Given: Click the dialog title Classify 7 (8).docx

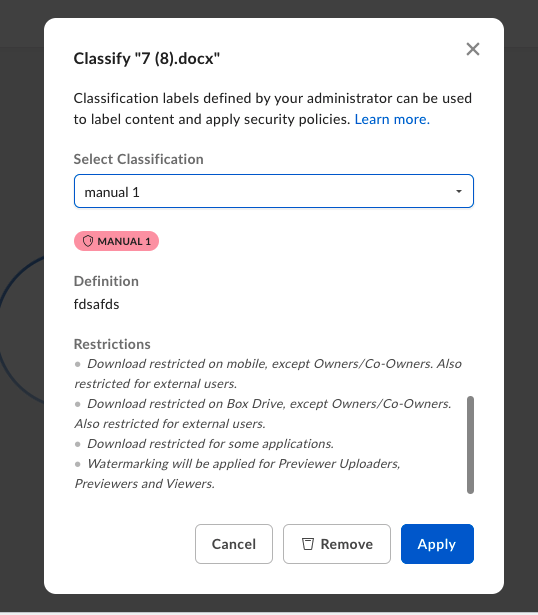Looking at the screenshot, I should click(147, 58).
